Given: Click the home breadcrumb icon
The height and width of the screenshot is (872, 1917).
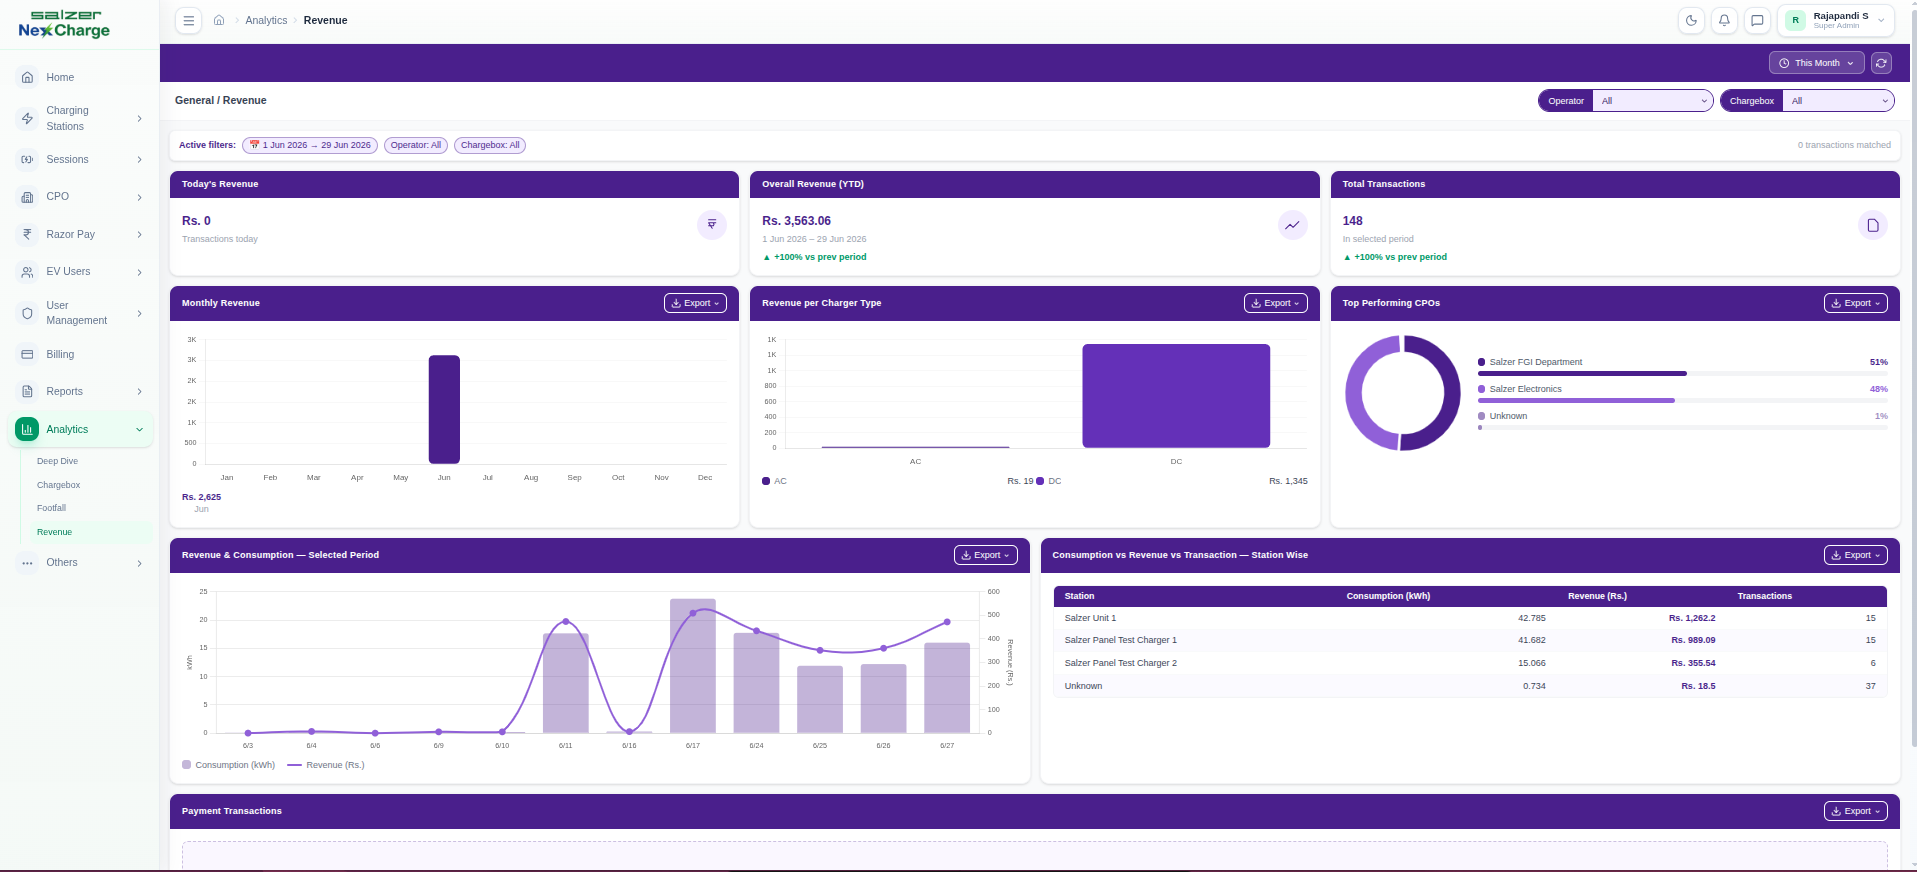Looking at the screenshot, I should coord(219,20).
